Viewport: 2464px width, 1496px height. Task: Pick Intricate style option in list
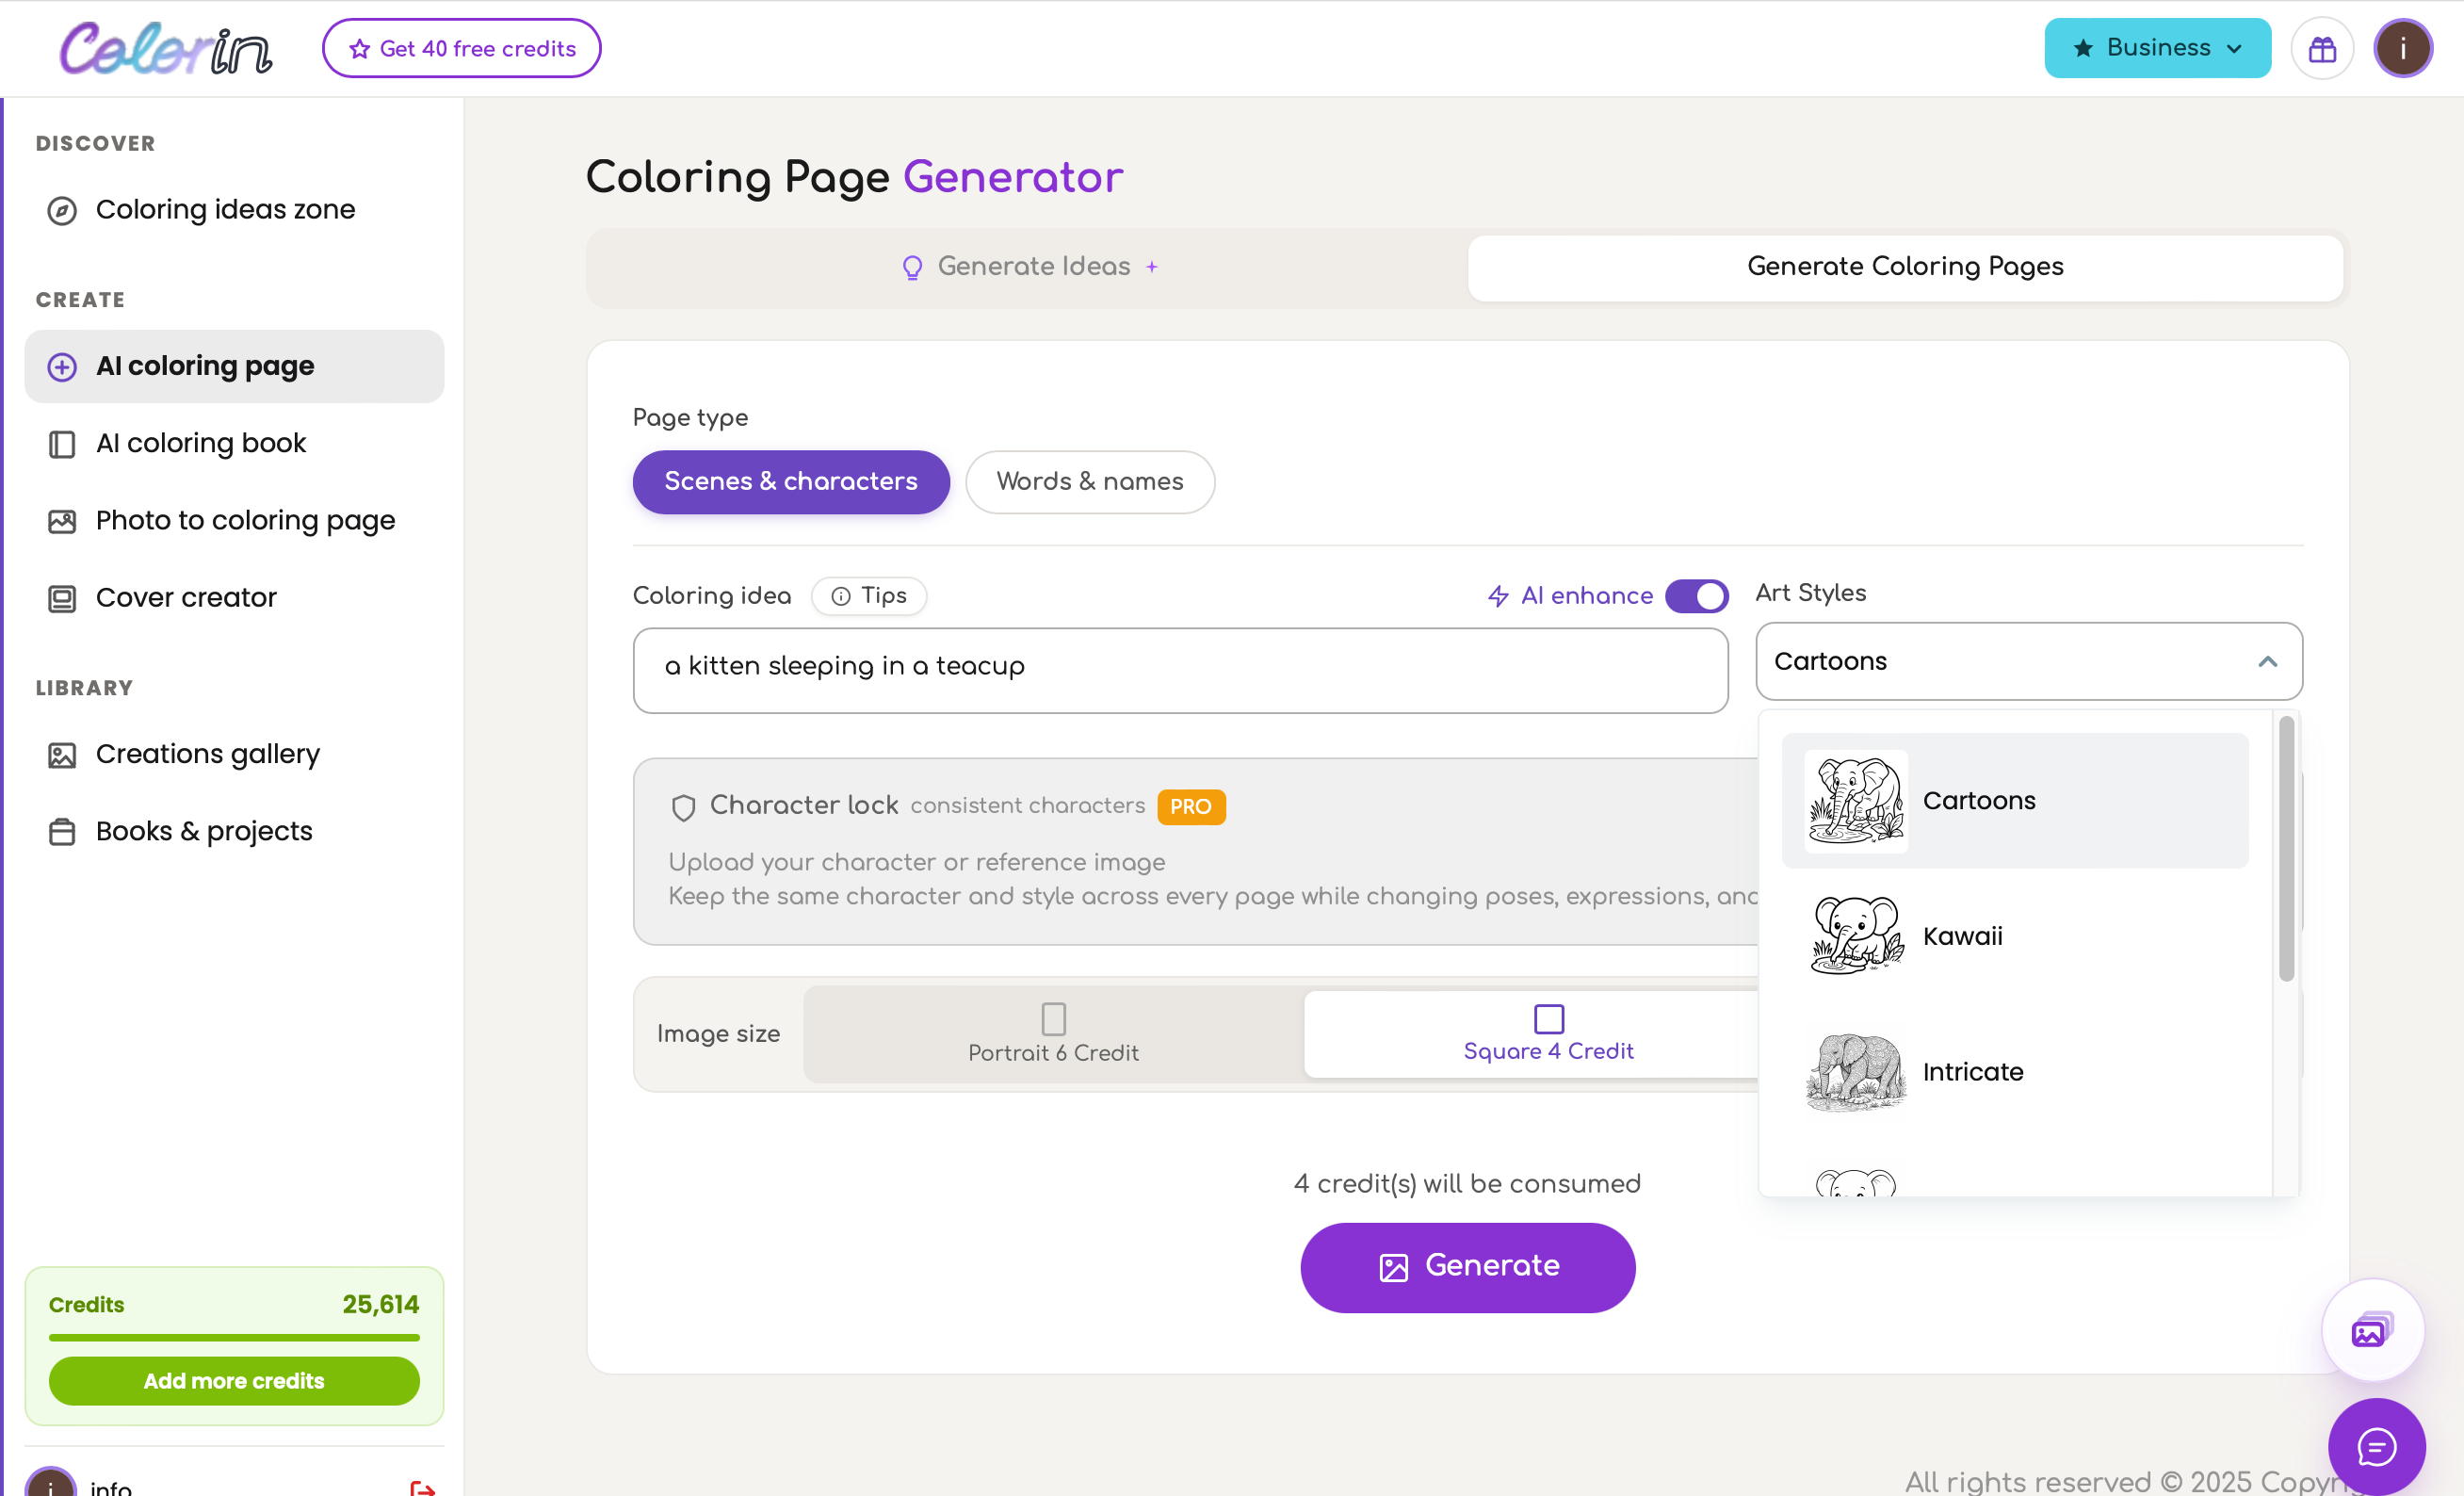2015,1072
